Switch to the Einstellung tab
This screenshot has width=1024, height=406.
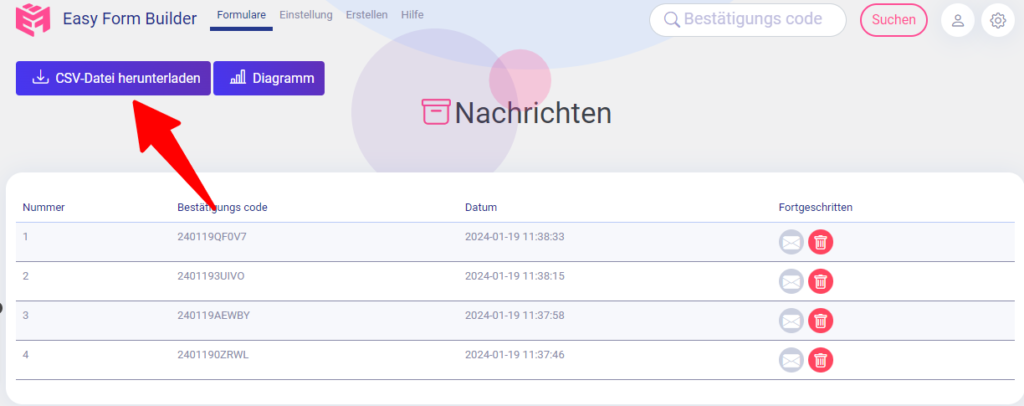[x=306, y=14]
